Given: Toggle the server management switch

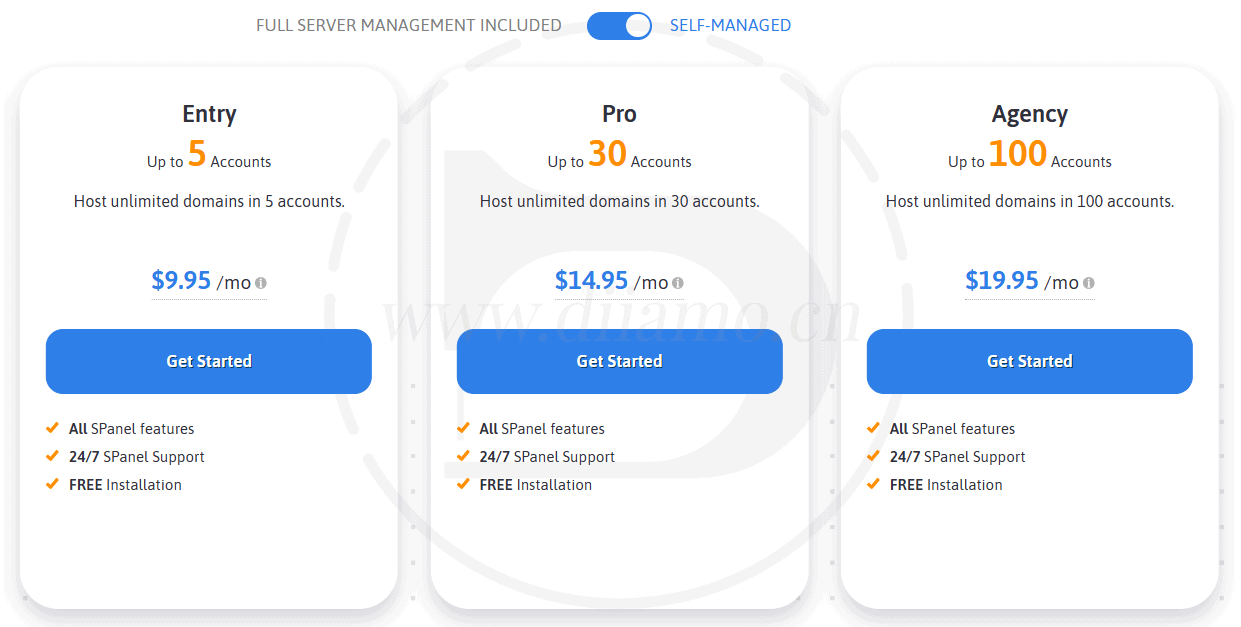Looking at the screenshot, I should tap(619, 26).
